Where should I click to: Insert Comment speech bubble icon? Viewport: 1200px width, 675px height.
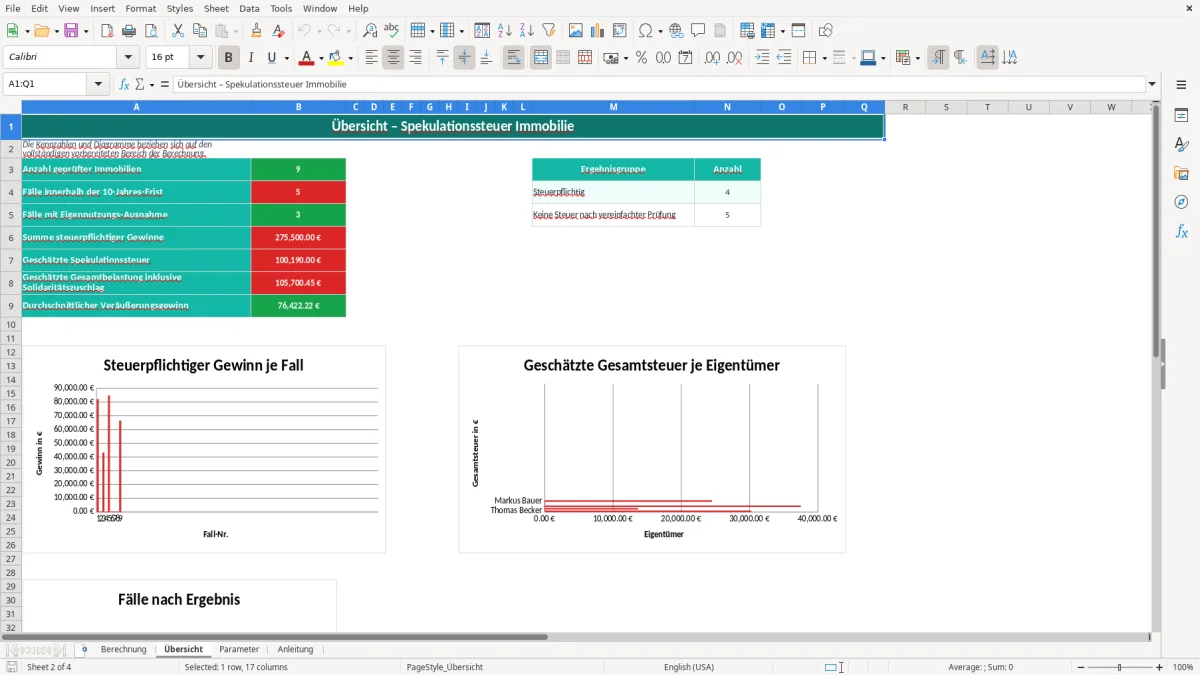pyautogui.click(x=698, y=31)
